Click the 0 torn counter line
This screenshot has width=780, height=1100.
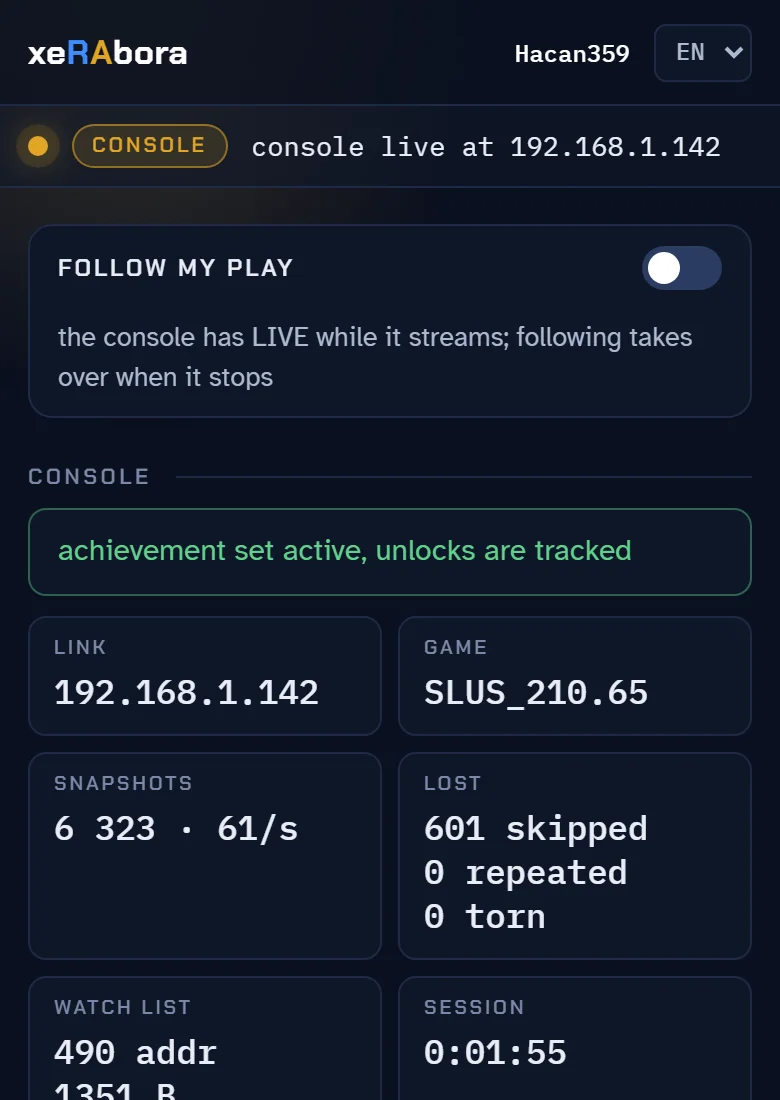(x=484, y=916)
